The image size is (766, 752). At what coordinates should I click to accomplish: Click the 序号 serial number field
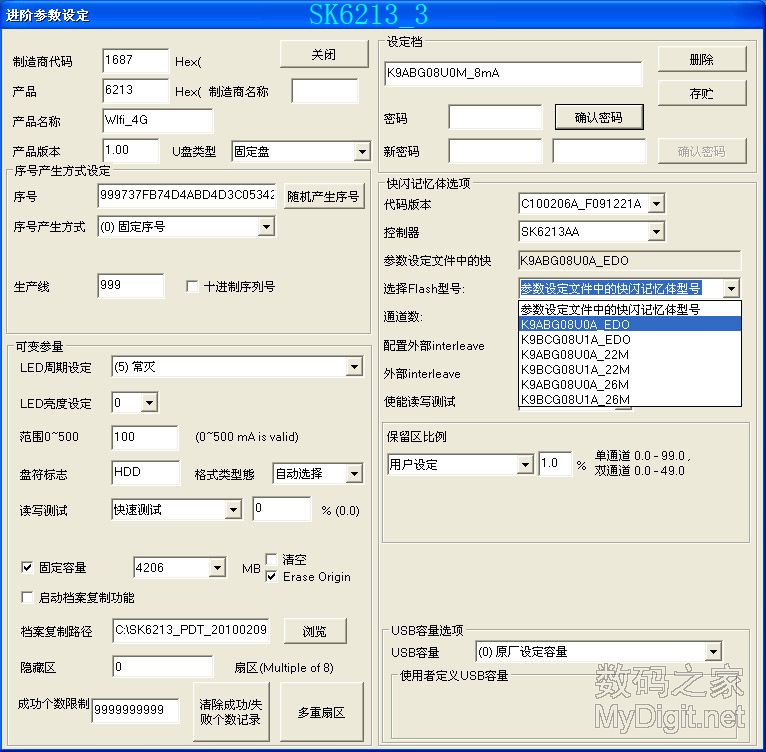tap(187, 196)
